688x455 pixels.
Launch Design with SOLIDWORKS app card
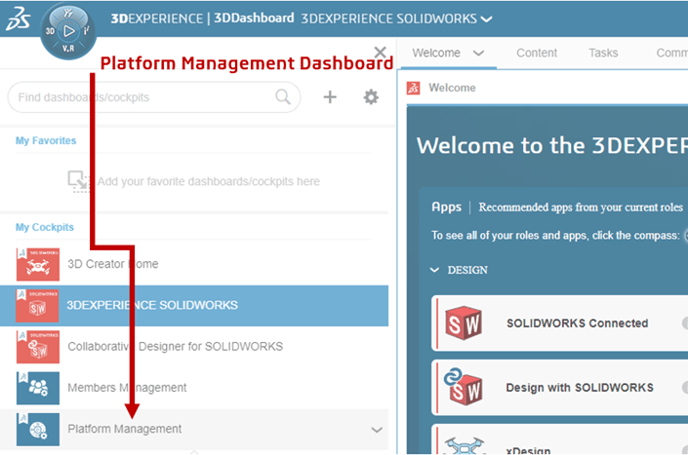tap(559, 387)
